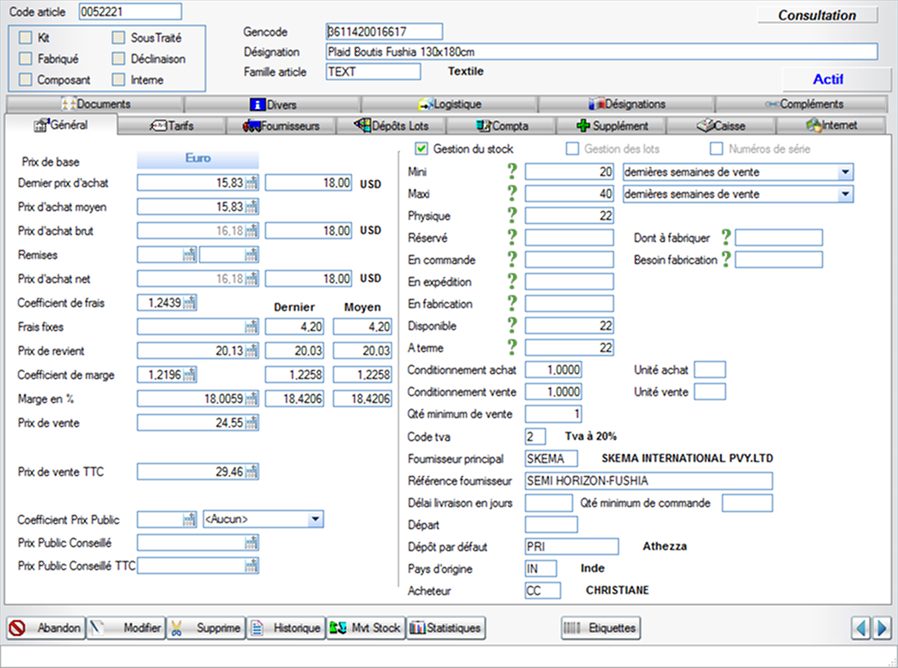Viewport: 898px width, 668px height.
Task: Open the Compléments tab
Action: (x=802, y=104)
